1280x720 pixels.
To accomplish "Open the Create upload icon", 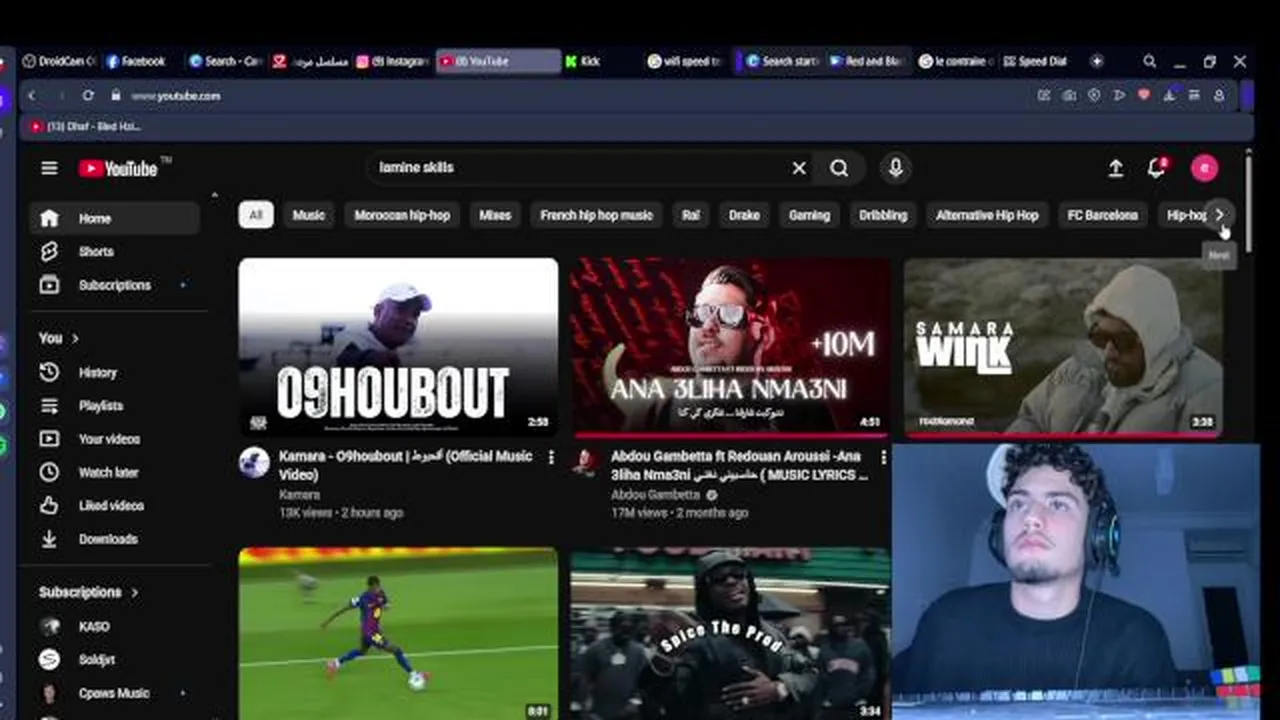I will (1116, 169).
